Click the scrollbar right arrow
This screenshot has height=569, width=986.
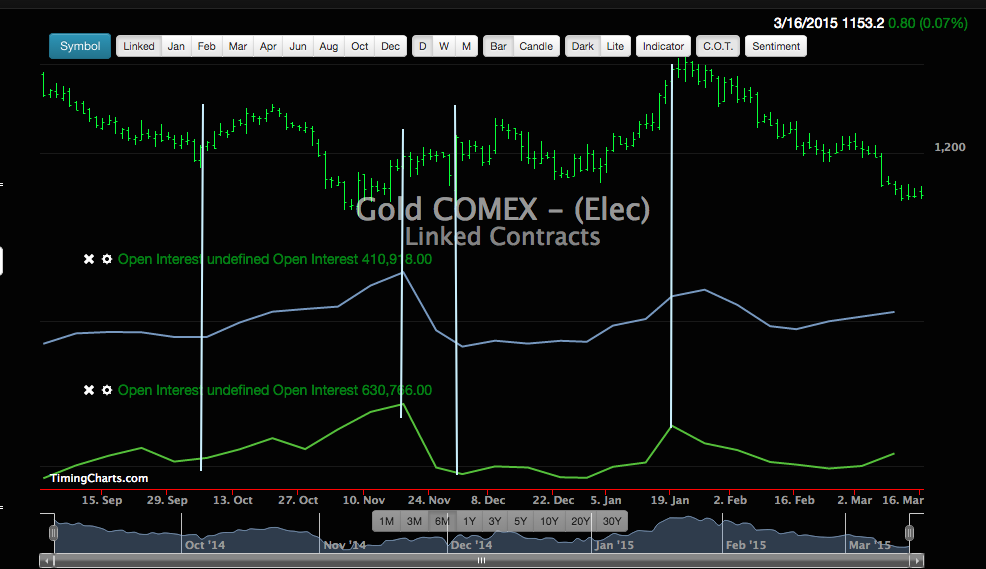(x=918, y=561)
